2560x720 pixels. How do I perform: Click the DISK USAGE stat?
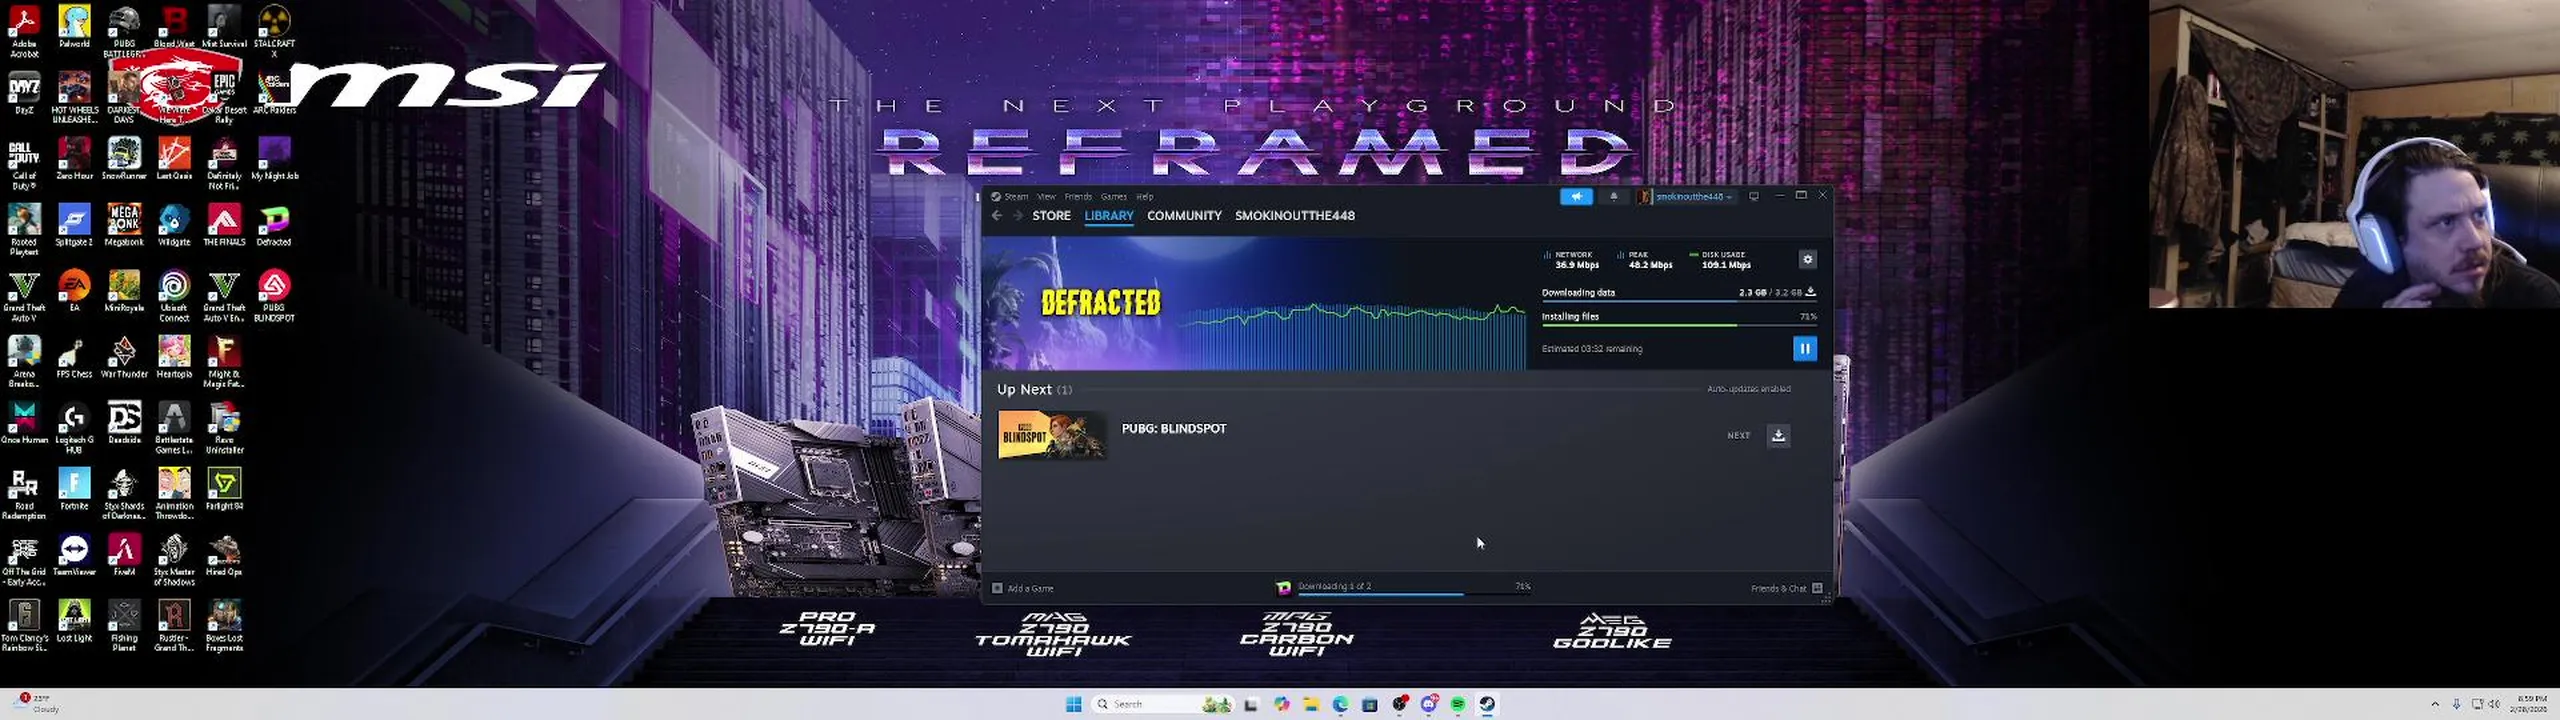[1720, 260]
